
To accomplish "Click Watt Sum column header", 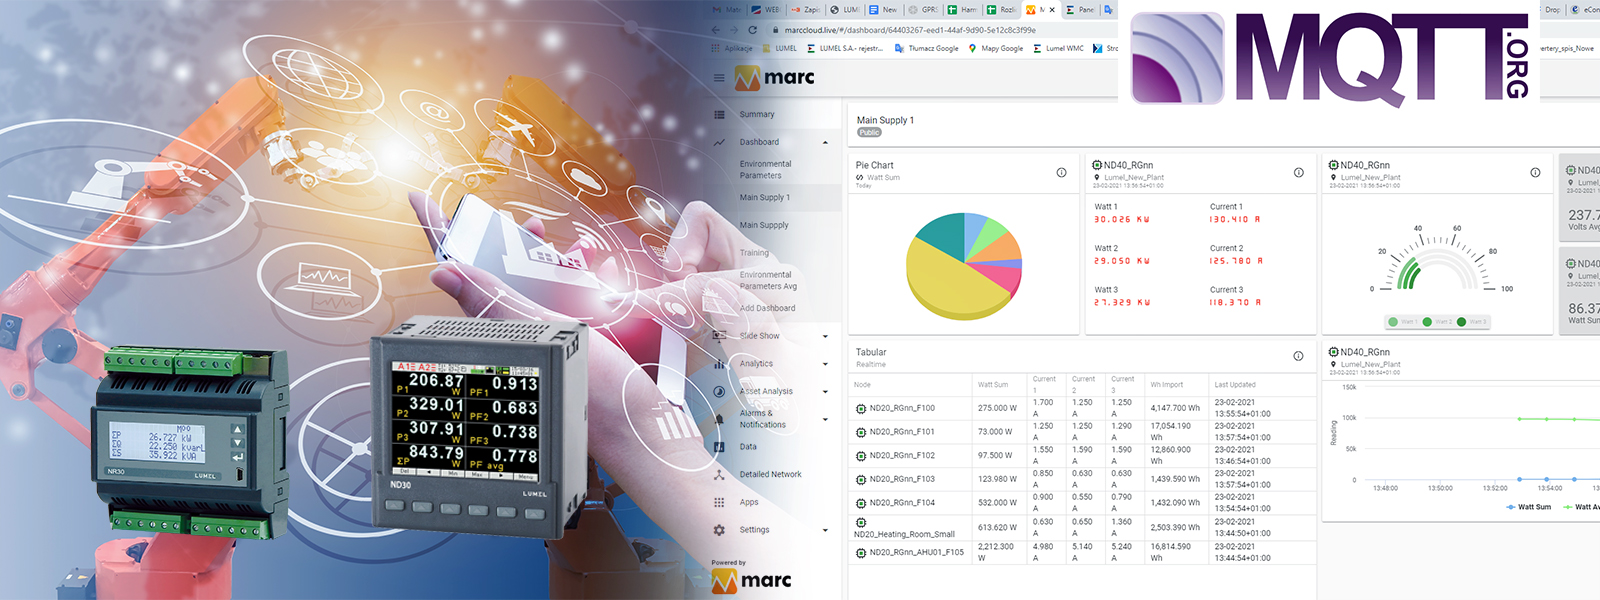I will point(993,385).
